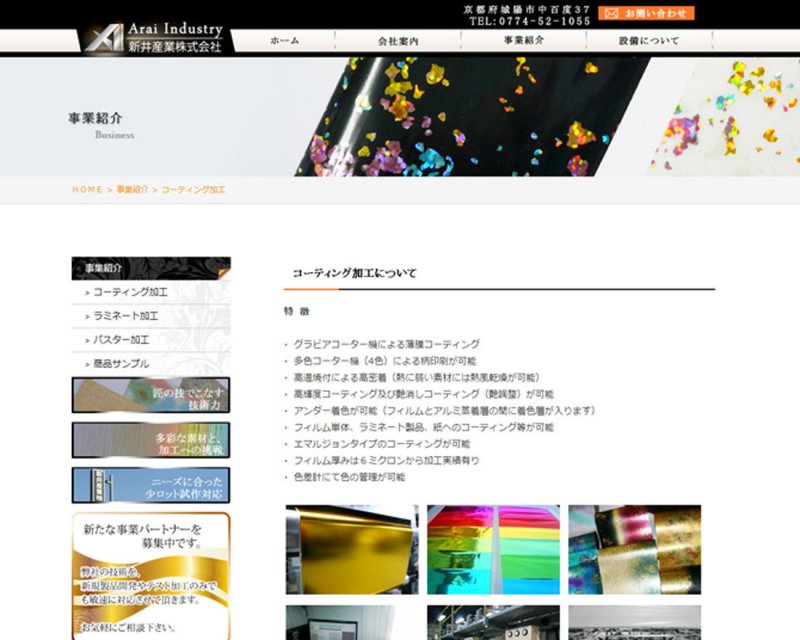The height and width of the screenshot is (640, 800).
Task: Click the patterned gold foil samples photo
Action: [x=634, y=549]
